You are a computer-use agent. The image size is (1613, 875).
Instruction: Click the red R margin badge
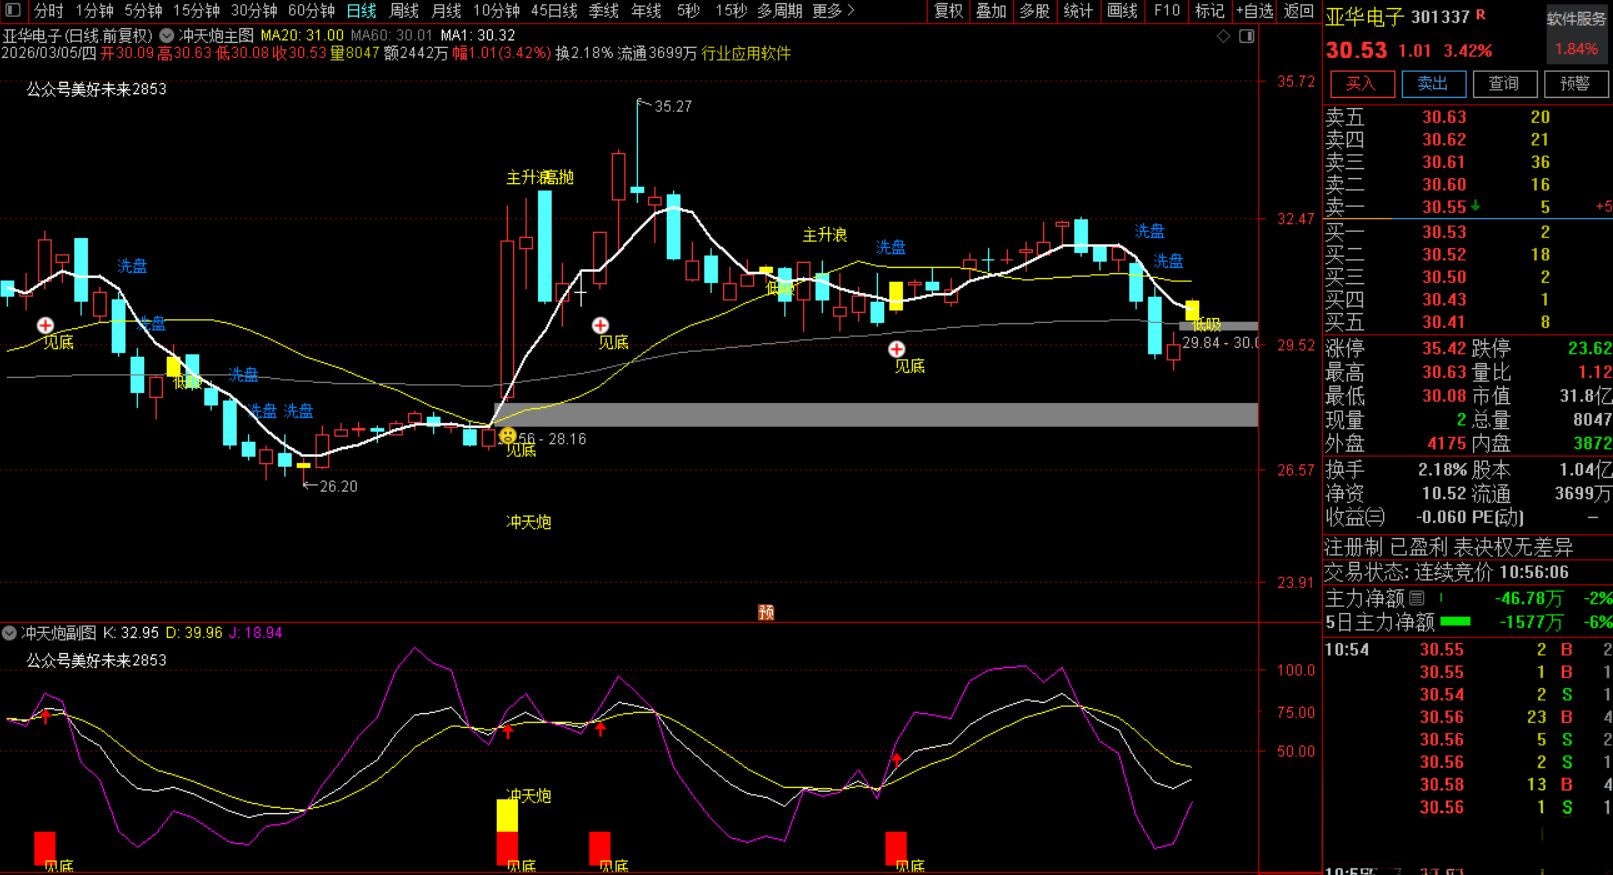1481,15
